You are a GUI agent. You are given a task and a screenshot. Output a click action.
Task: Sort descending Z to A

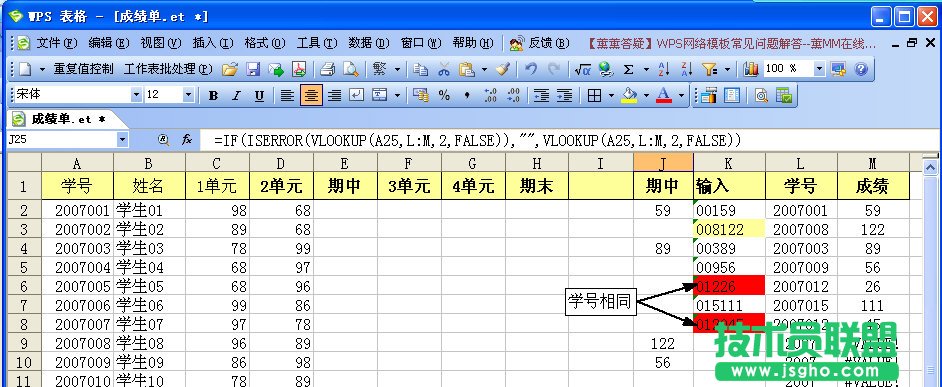click(x=687, y=69)
